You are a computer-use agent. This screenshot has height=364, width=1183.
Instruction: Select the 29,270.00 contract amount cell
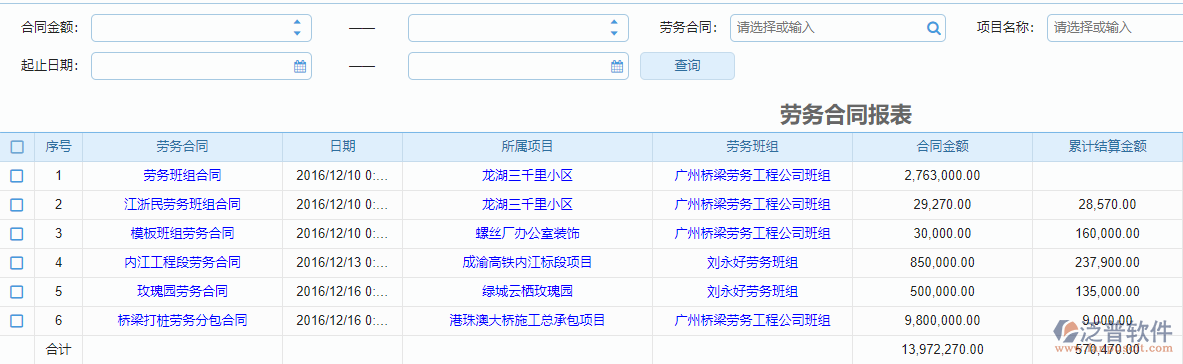click(942, 205)
